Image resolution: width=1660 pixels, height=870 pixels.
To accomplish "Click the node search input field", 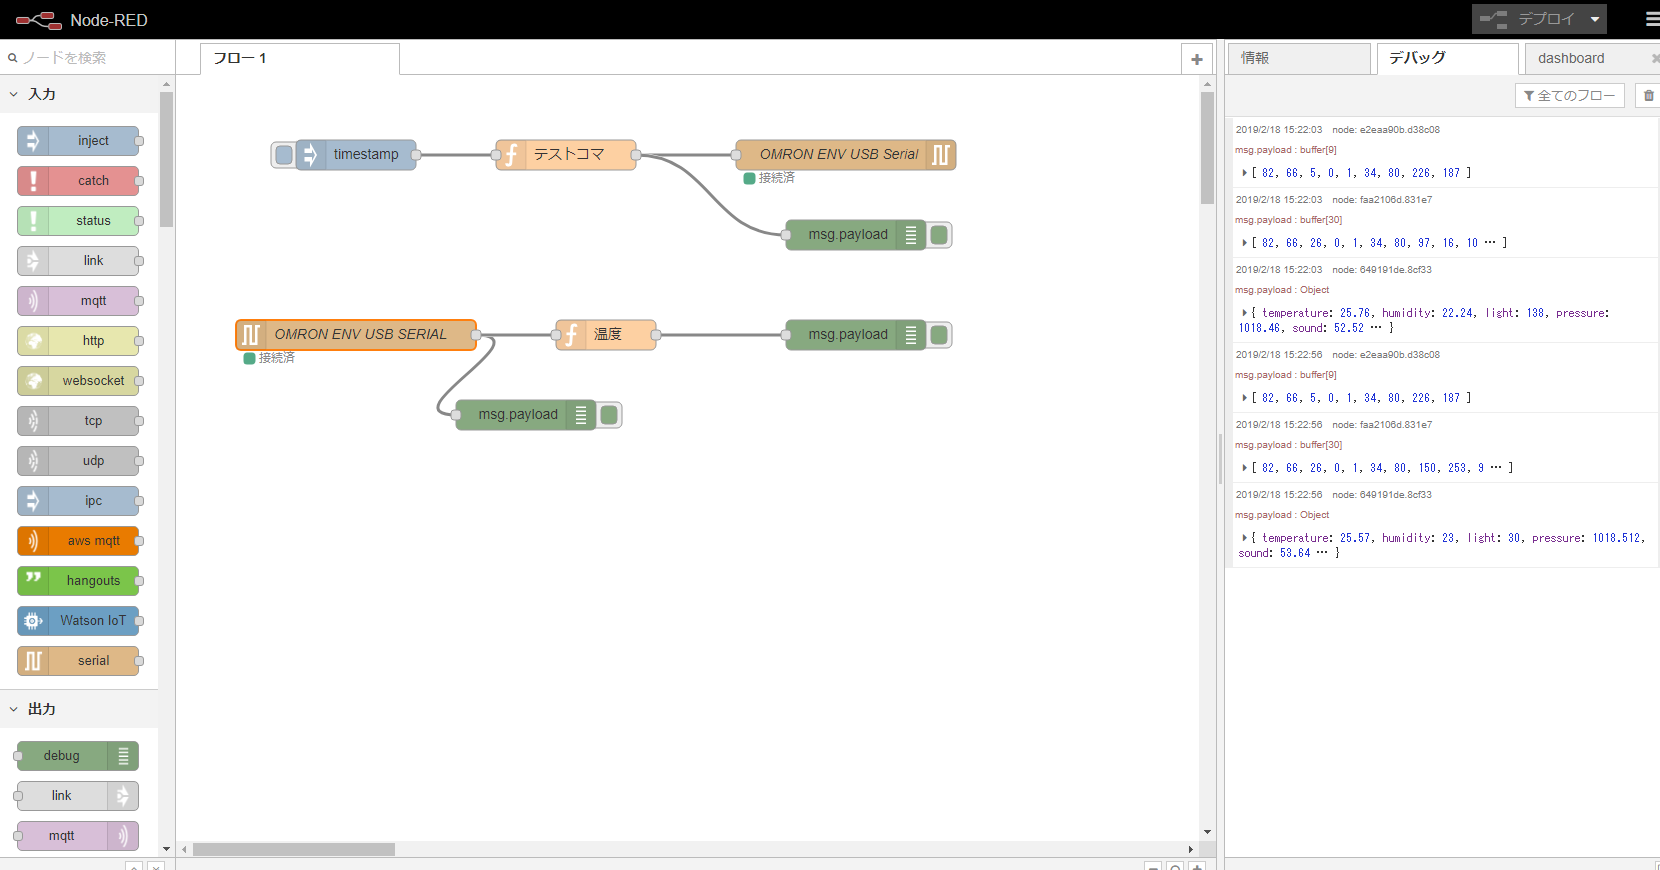I will 90,58.
